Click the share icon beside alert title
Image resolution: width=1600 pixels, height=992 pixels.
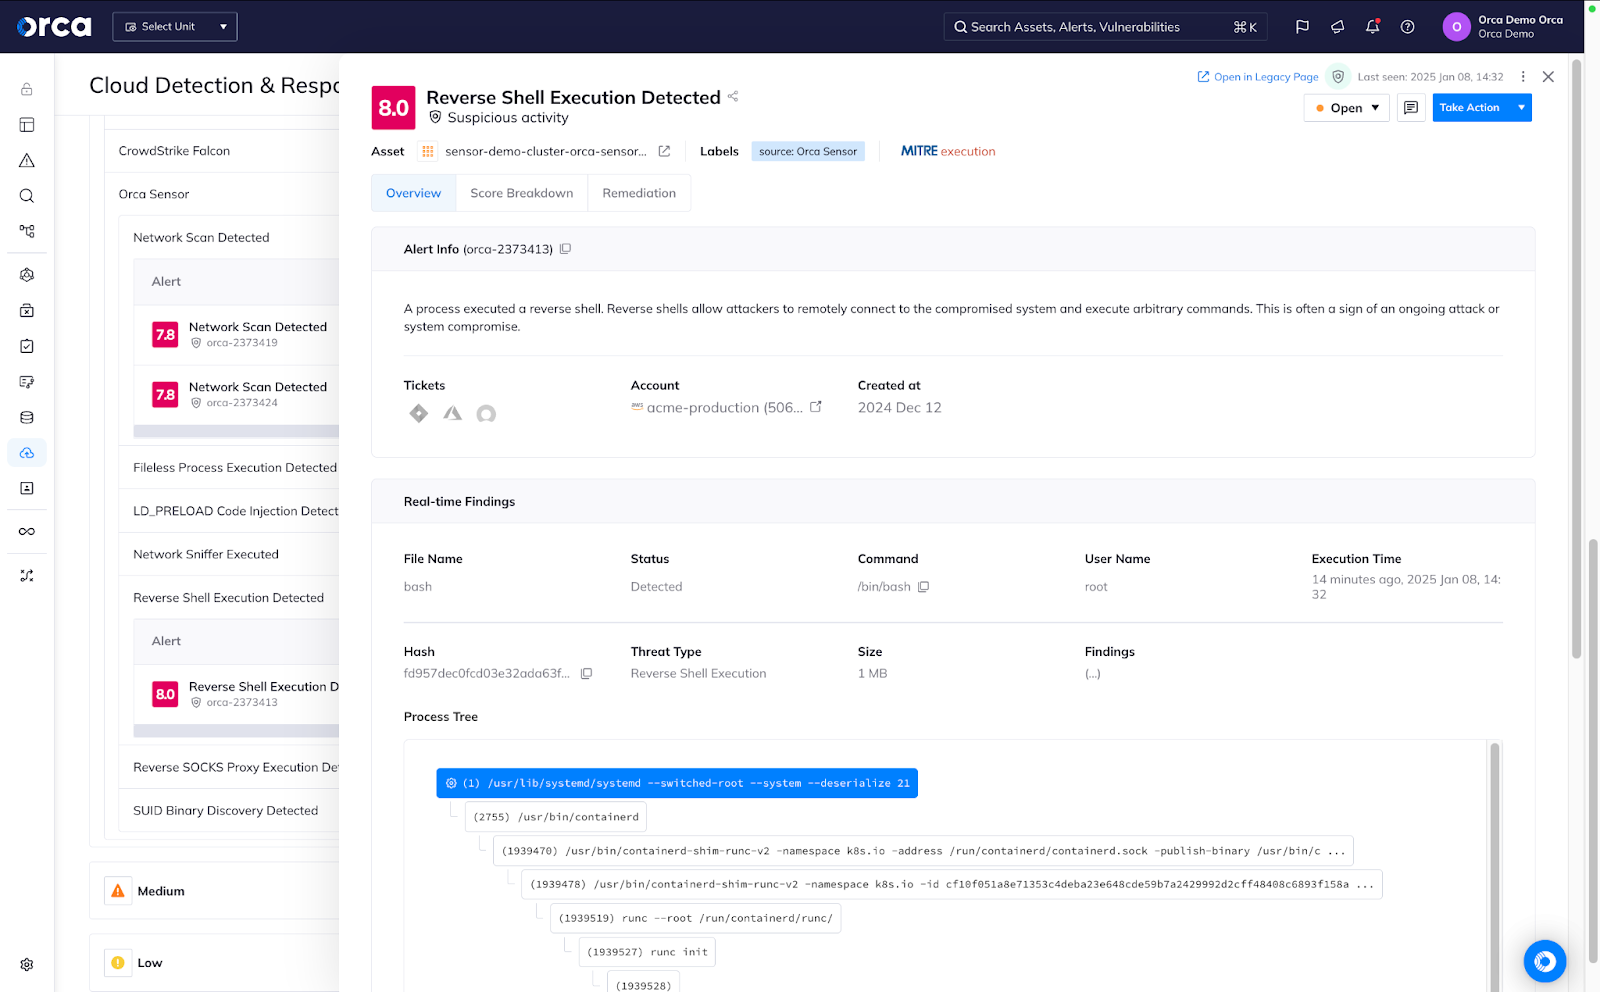(x=733, y=97)
